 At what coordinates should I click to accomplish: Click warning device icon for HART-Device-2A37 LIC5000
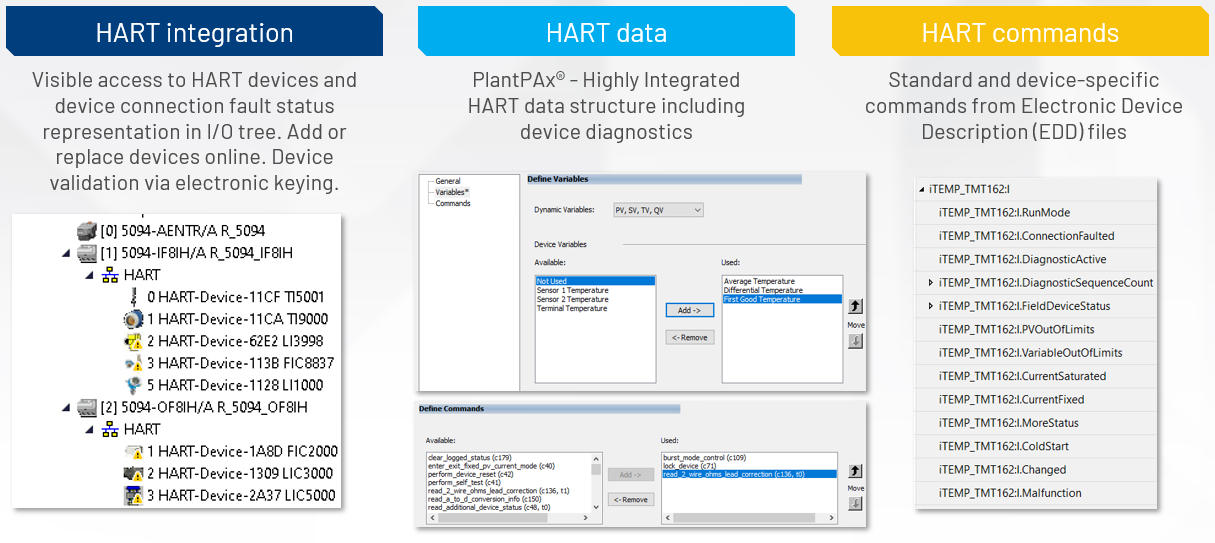point(133,495)
